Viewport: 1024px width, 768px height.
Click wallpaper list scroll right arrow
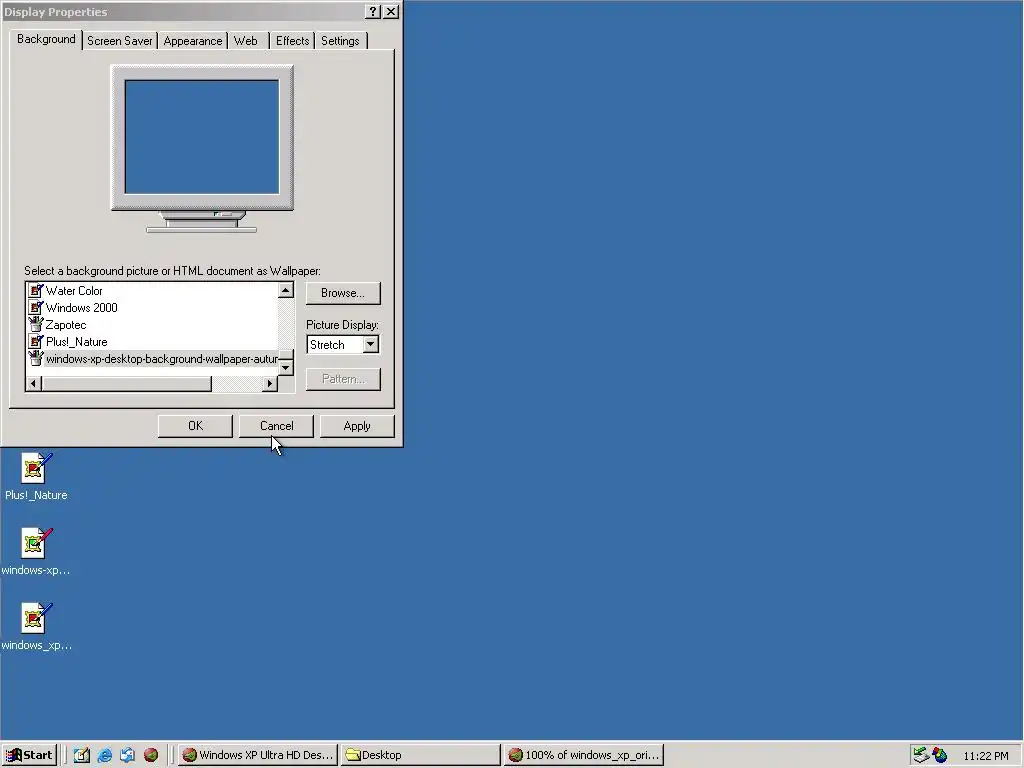pyautogui.click(x=270, y=383)
